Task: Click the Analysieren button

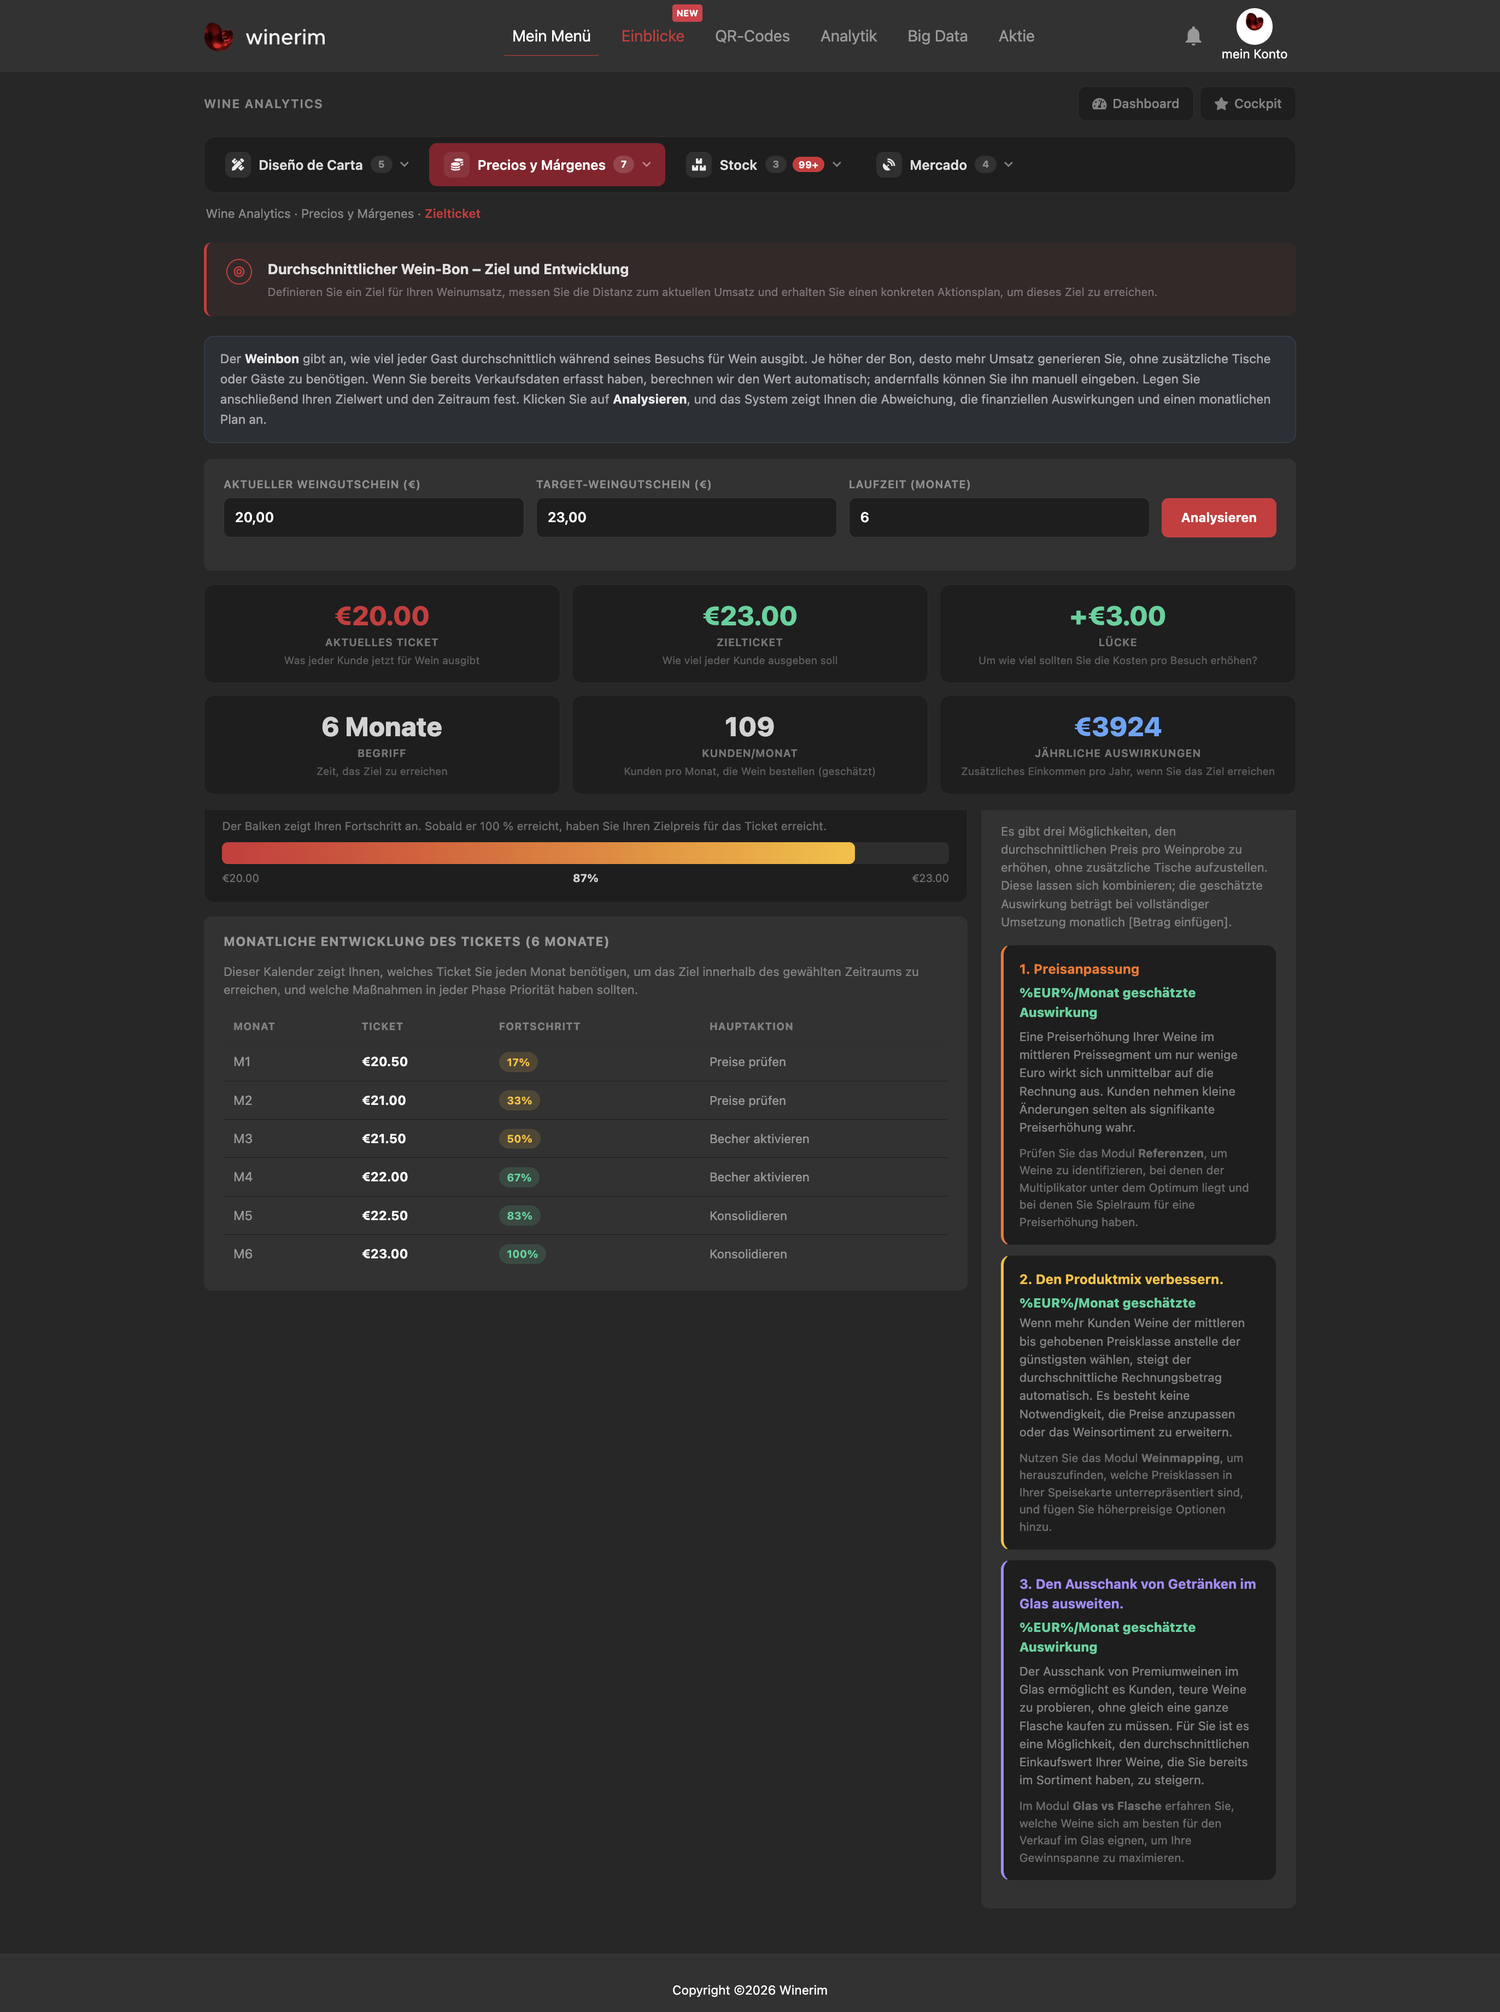Action: (x=1218, y=518)
